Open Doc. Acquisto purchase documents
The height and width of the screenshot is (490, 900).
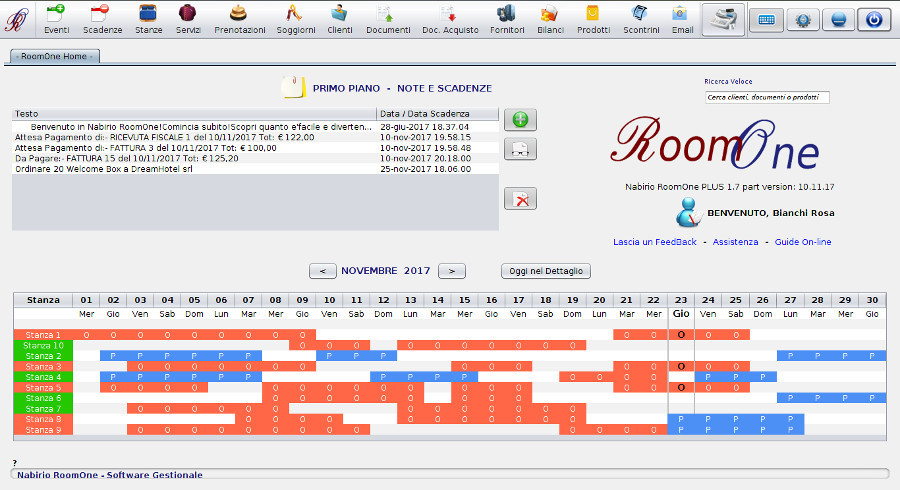[x=450, y=20]
